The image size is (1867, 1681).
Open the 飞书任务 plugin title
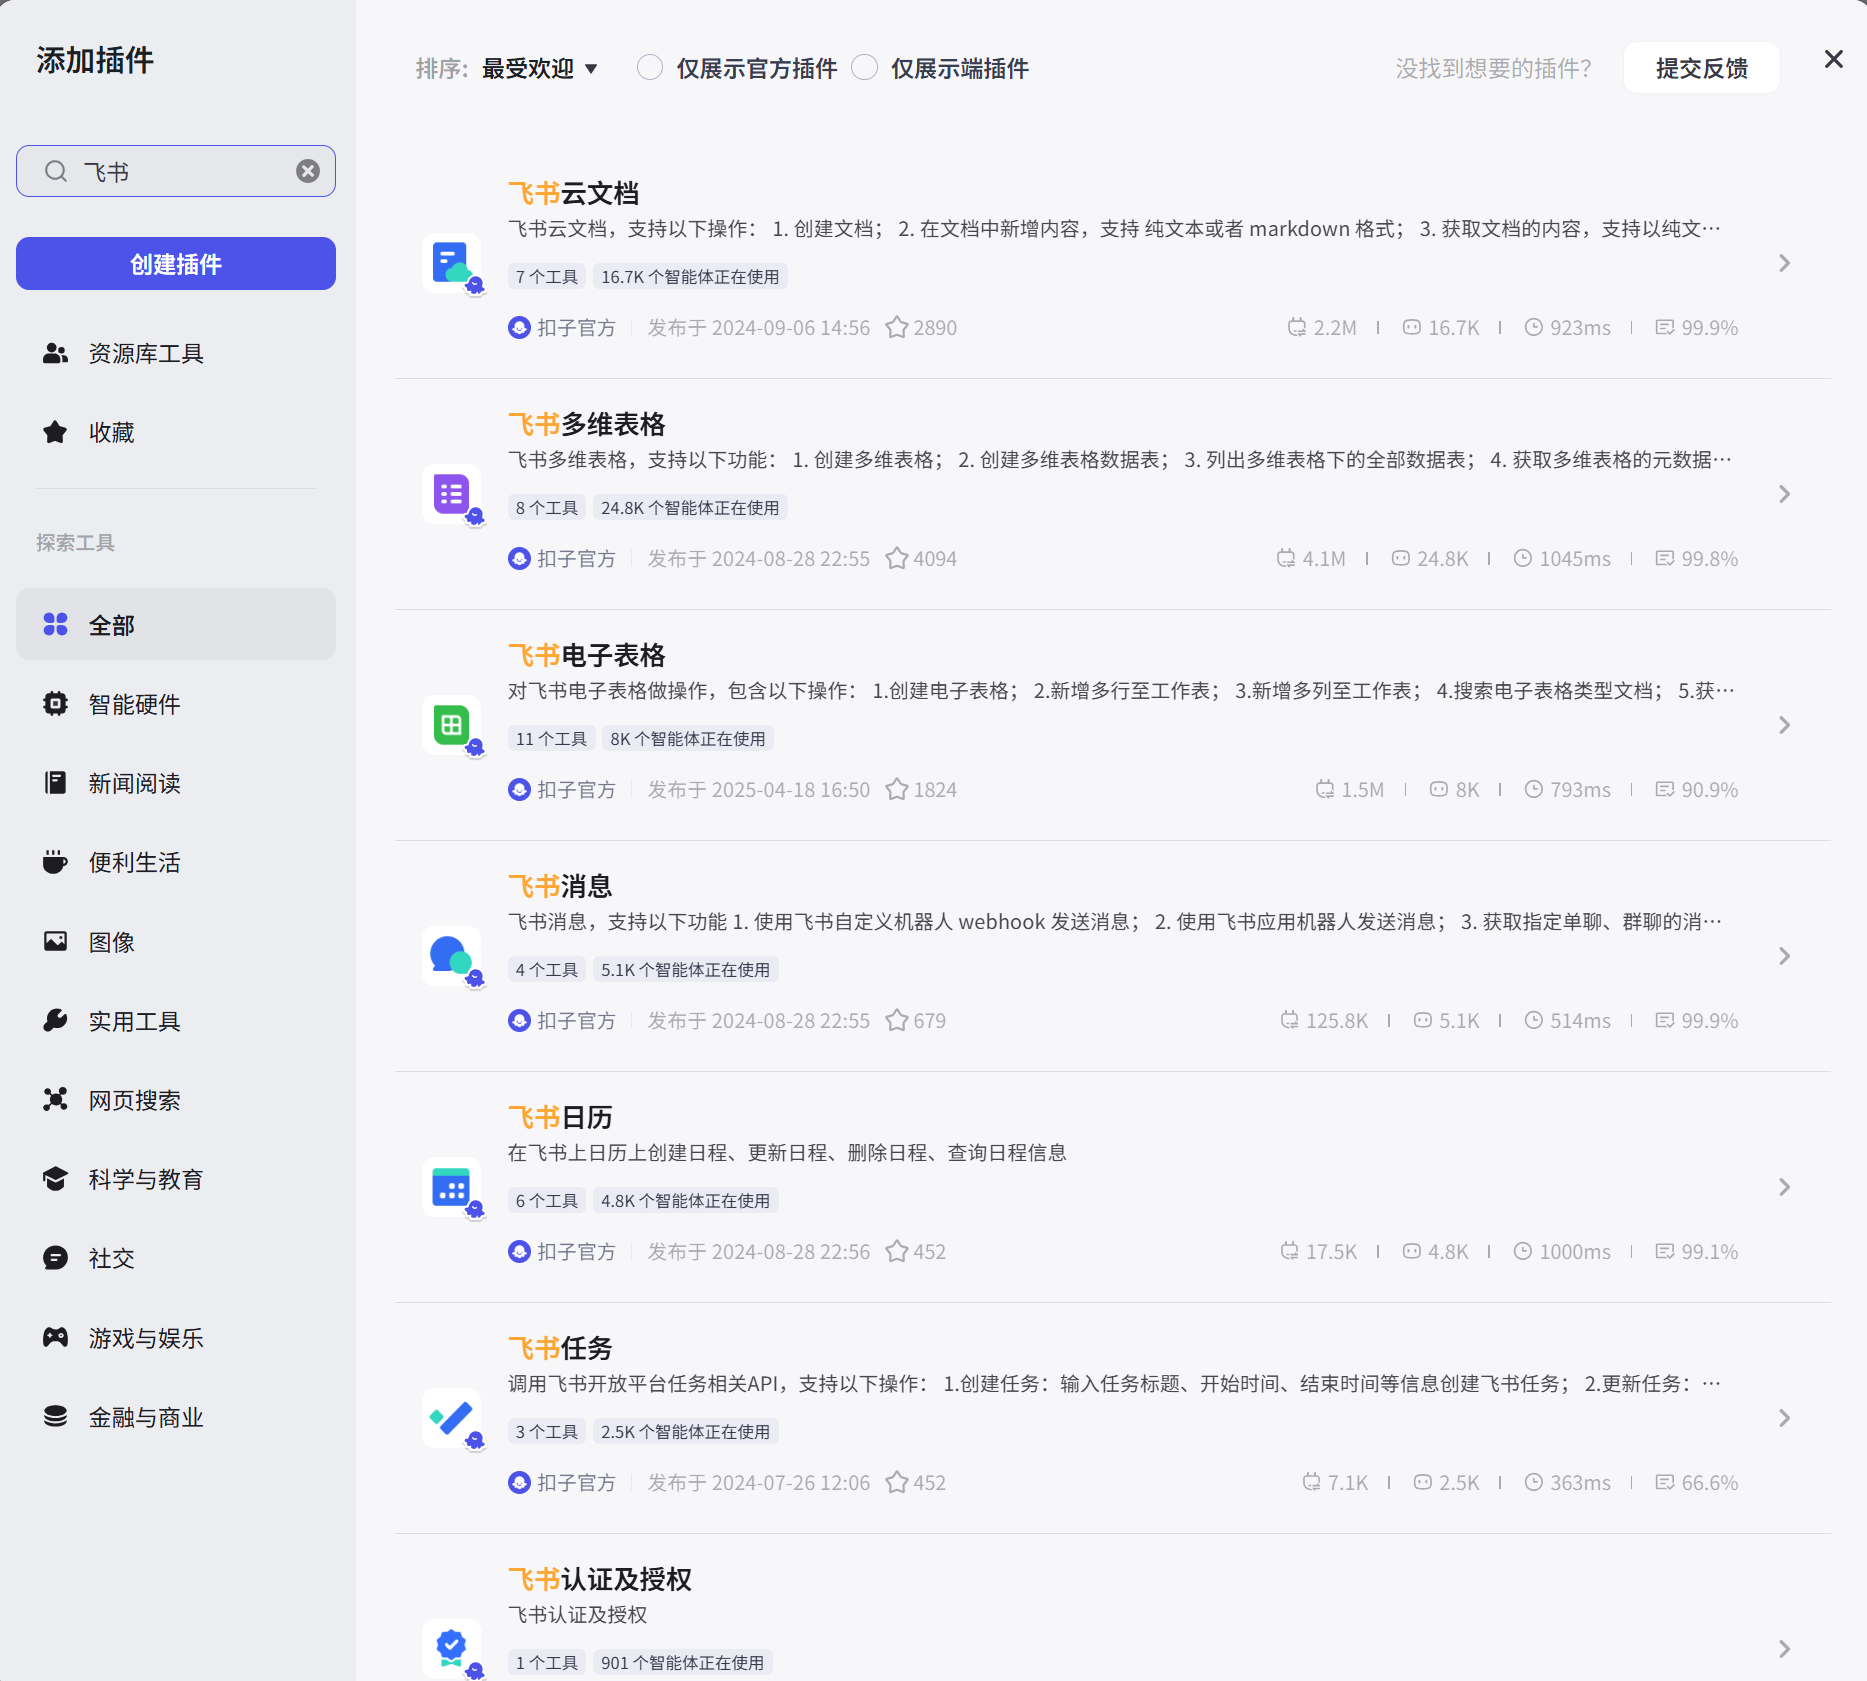pyautogui.click(x=560, y=1348)
